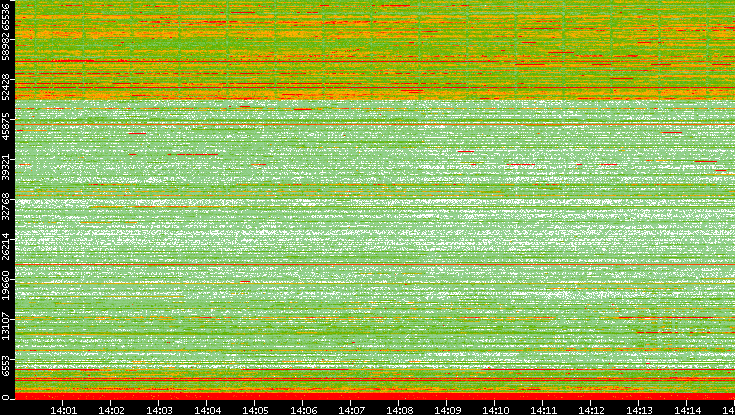
Task: Click the 45875 vertical axis label
Action: (x=5, y=128)
